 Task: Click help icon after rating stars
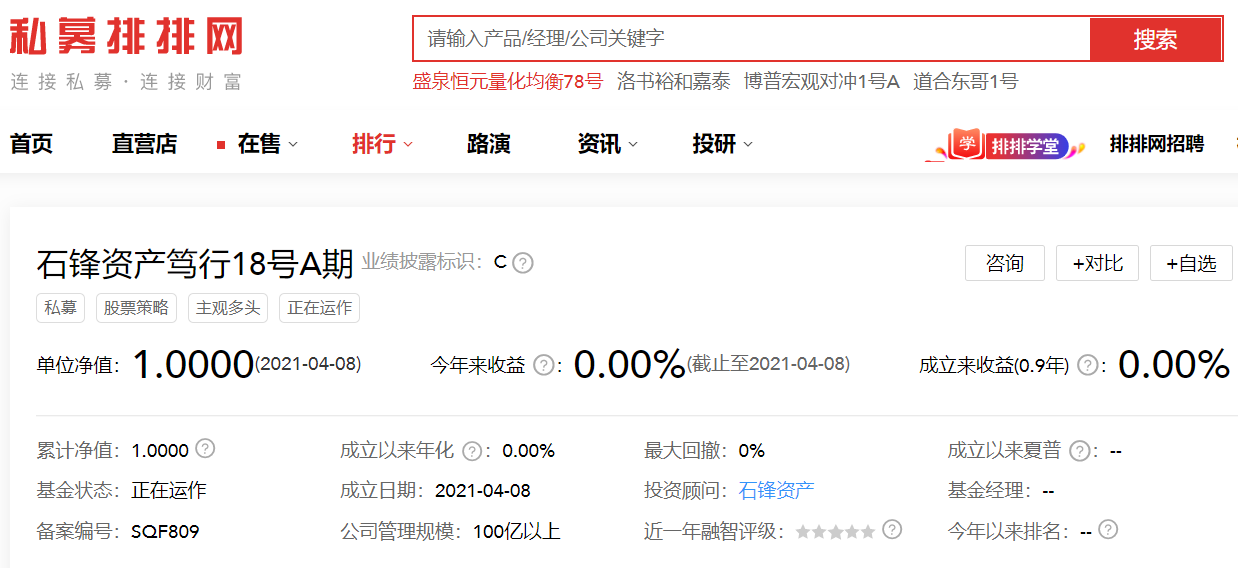[892, 529]
